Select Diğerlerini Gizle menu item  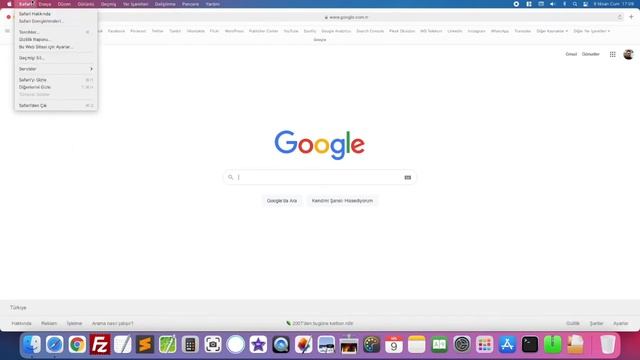click(56, 87)
